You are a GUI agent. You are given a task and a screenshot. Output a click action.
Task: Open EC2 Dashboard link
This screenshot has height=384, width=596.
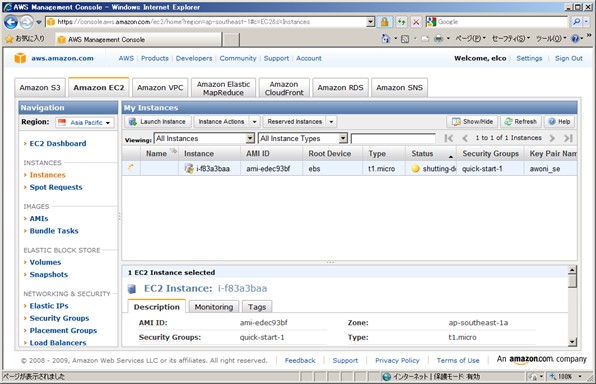[58, 143]
